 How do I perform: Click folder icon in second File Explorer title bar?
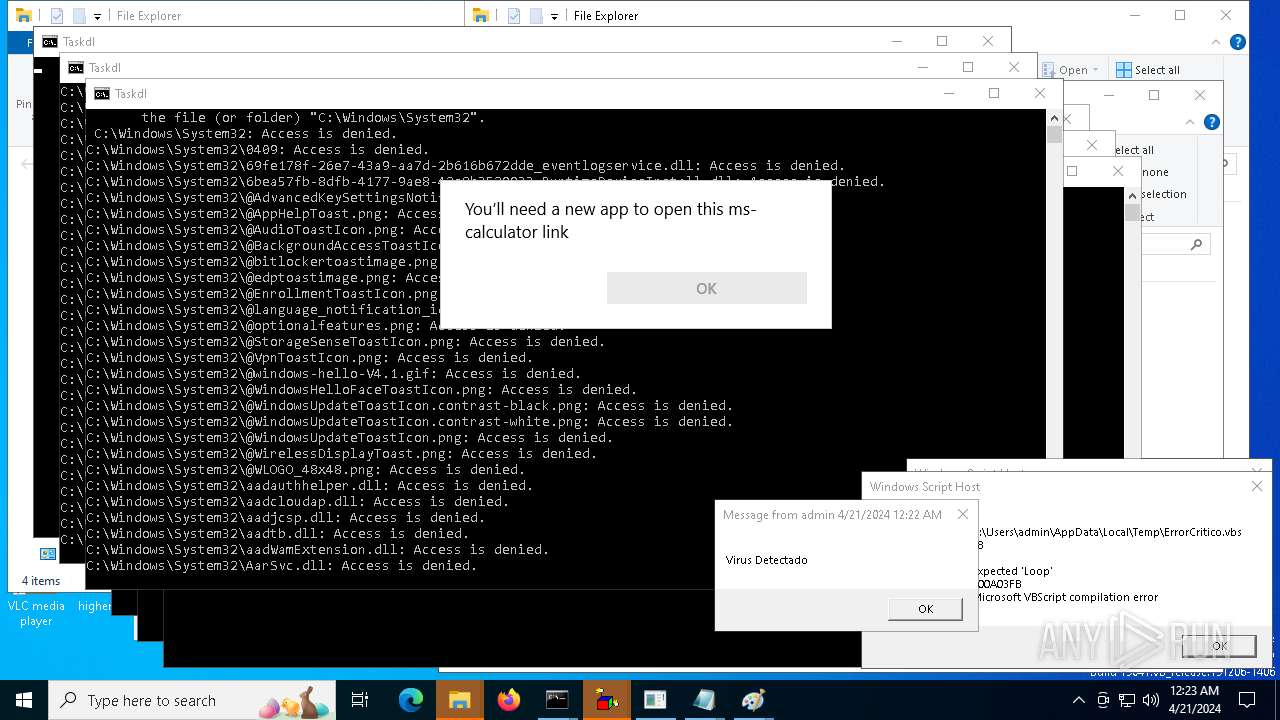pos(481,15)
